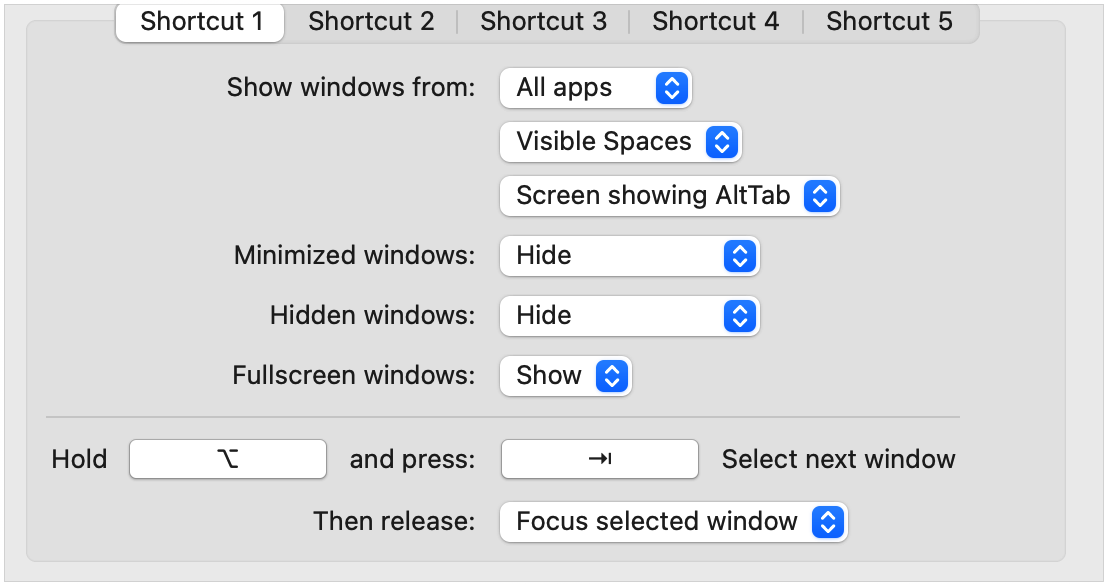Click the chevron on Fullscreen windows Show popup
The image size is (1104, 584).
(x=613, y=376)
